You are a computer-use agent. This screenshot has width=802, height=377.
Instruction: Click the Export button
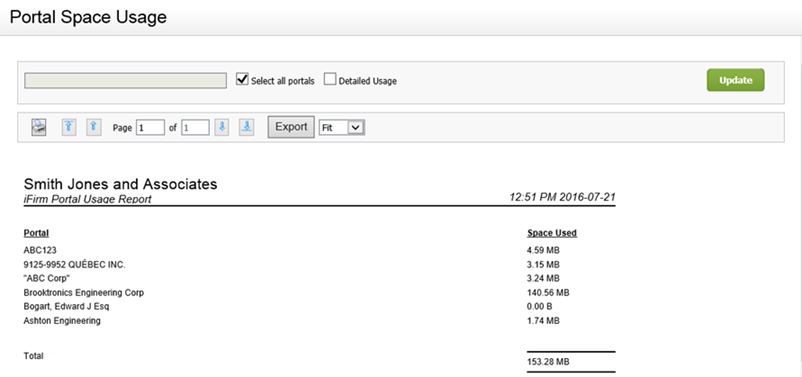tap(291, 127)
